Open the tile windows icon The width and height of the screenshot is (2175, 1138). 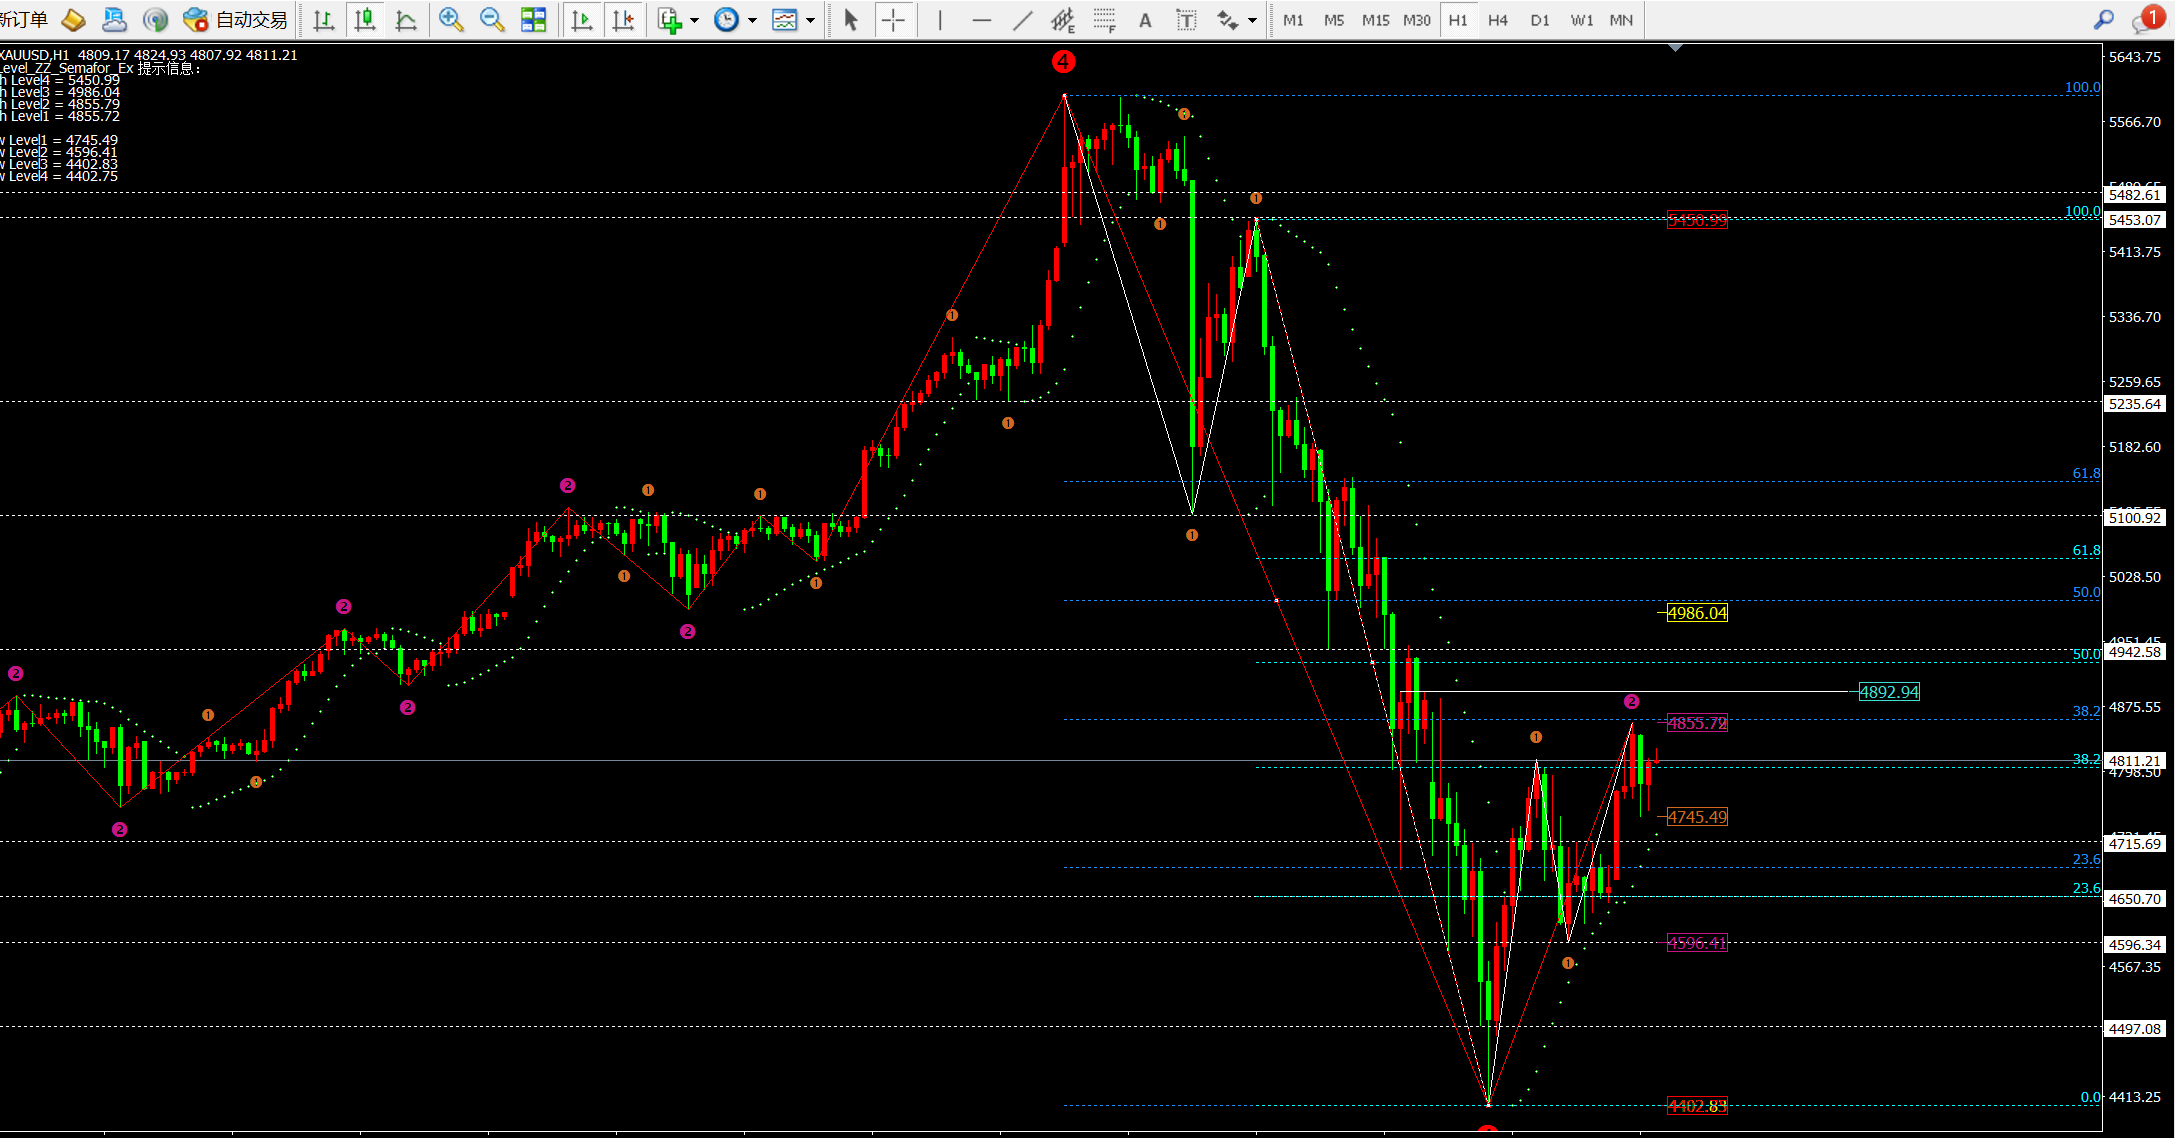pos(534,20)
